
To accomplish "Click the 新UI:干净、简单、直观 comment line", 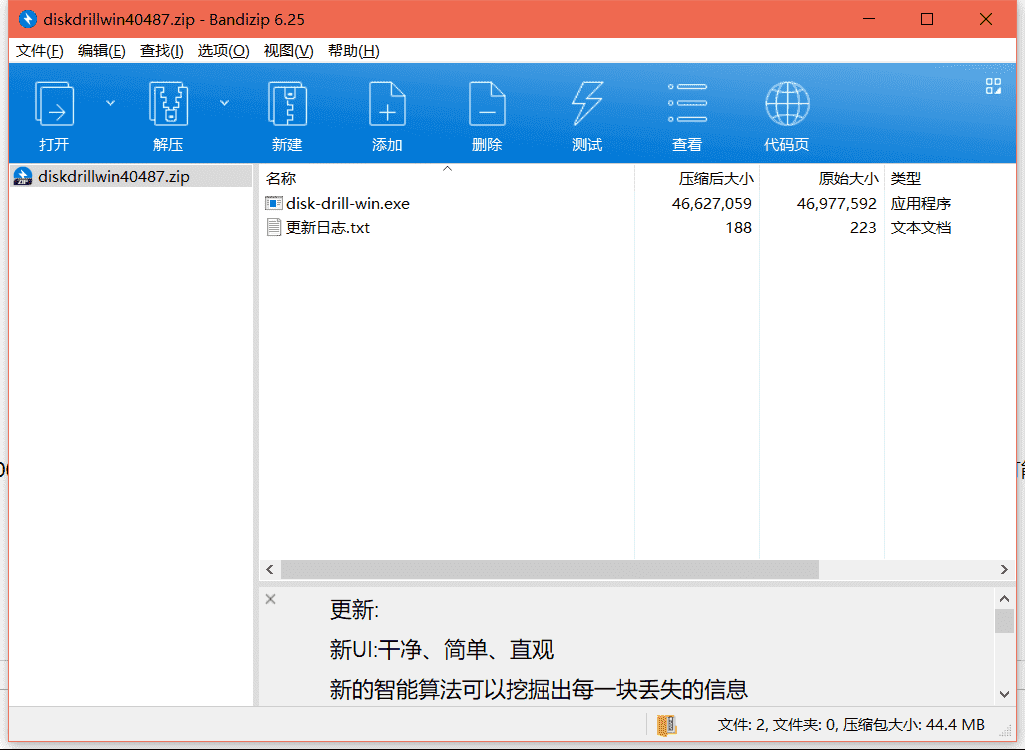I will (442, 649).
